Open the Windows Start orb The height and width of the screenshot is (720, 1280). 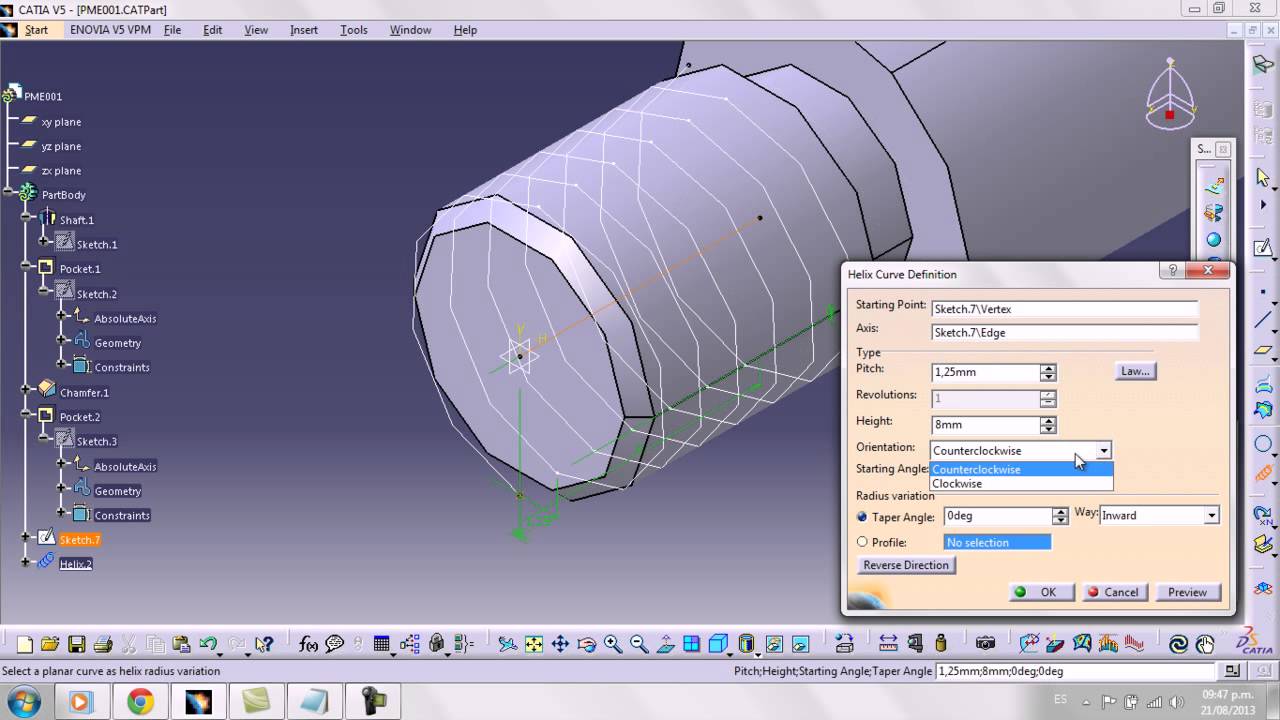click(23, 701)
